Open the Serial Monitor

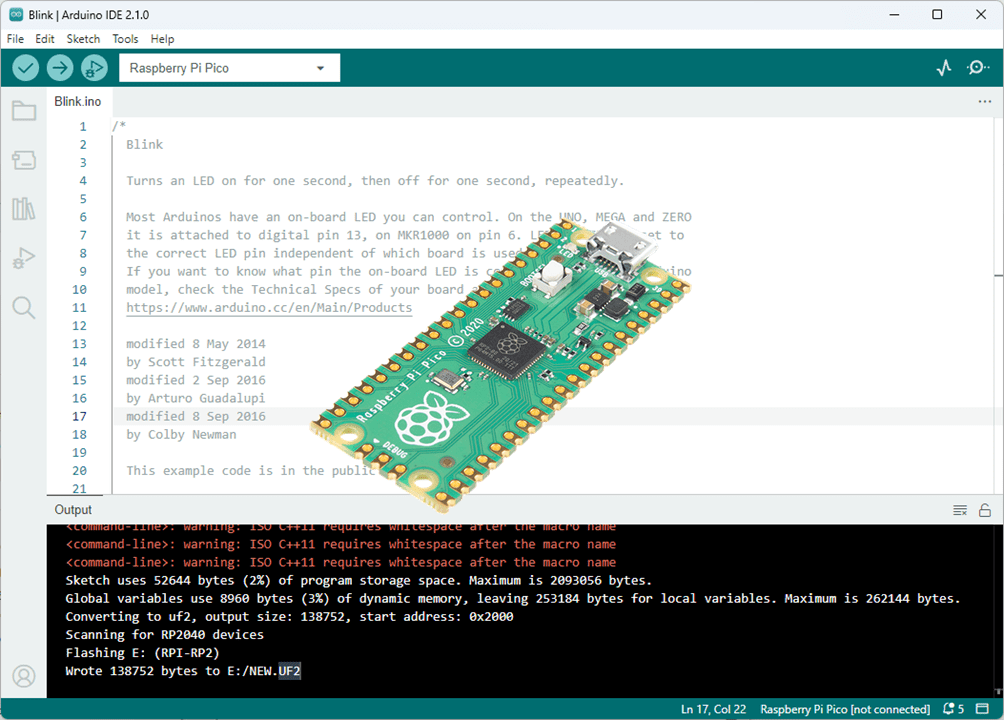pos(978,67)
